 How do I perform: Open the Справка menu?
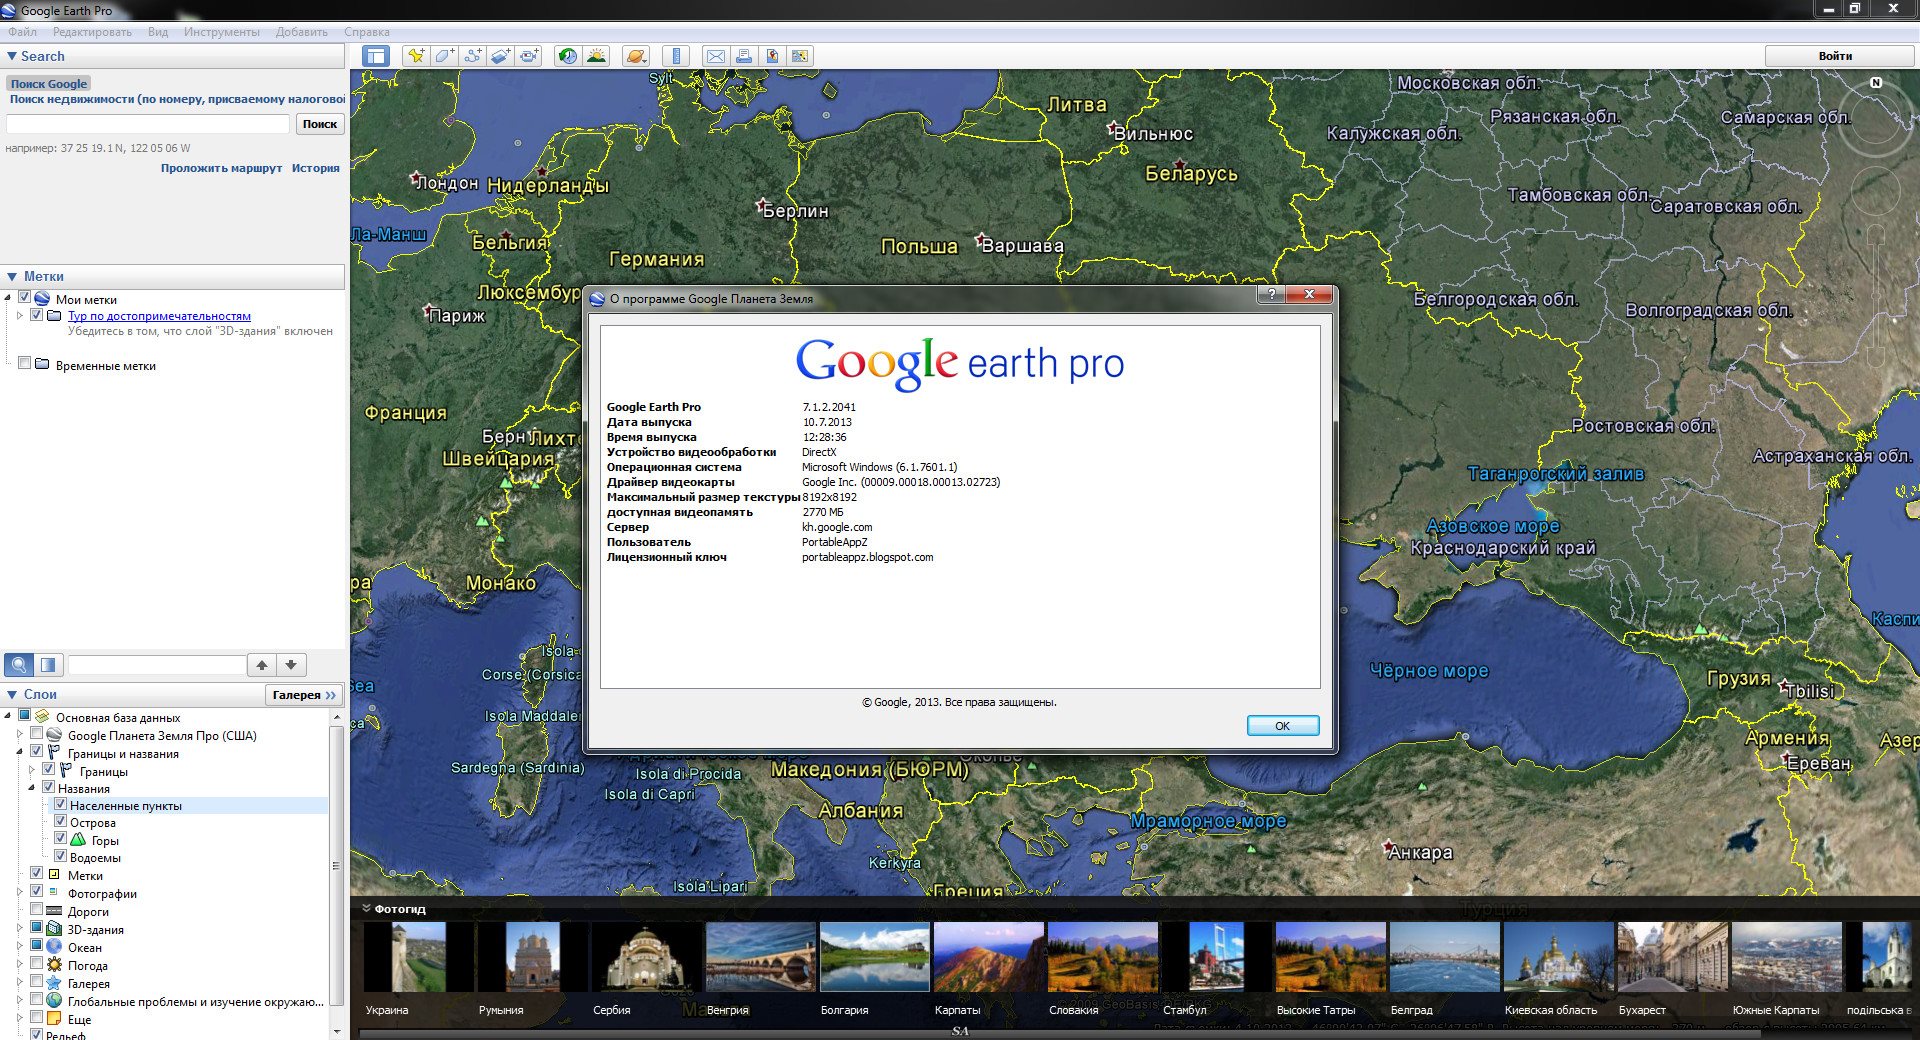tap(366, 32)
